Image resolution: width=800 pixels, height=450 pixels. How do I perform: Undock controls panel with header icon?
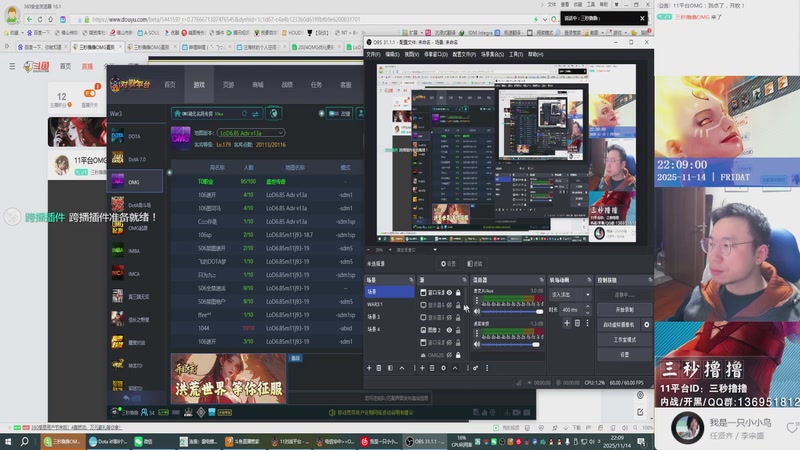(x=650, y=280)
